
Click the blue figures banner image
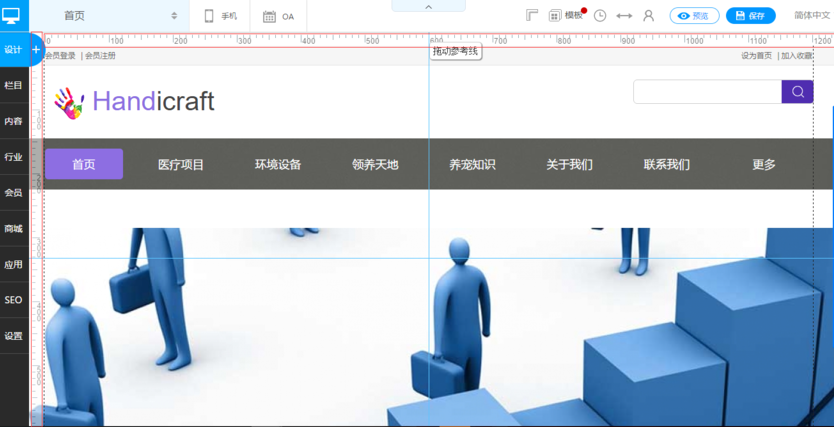(431, 327)
